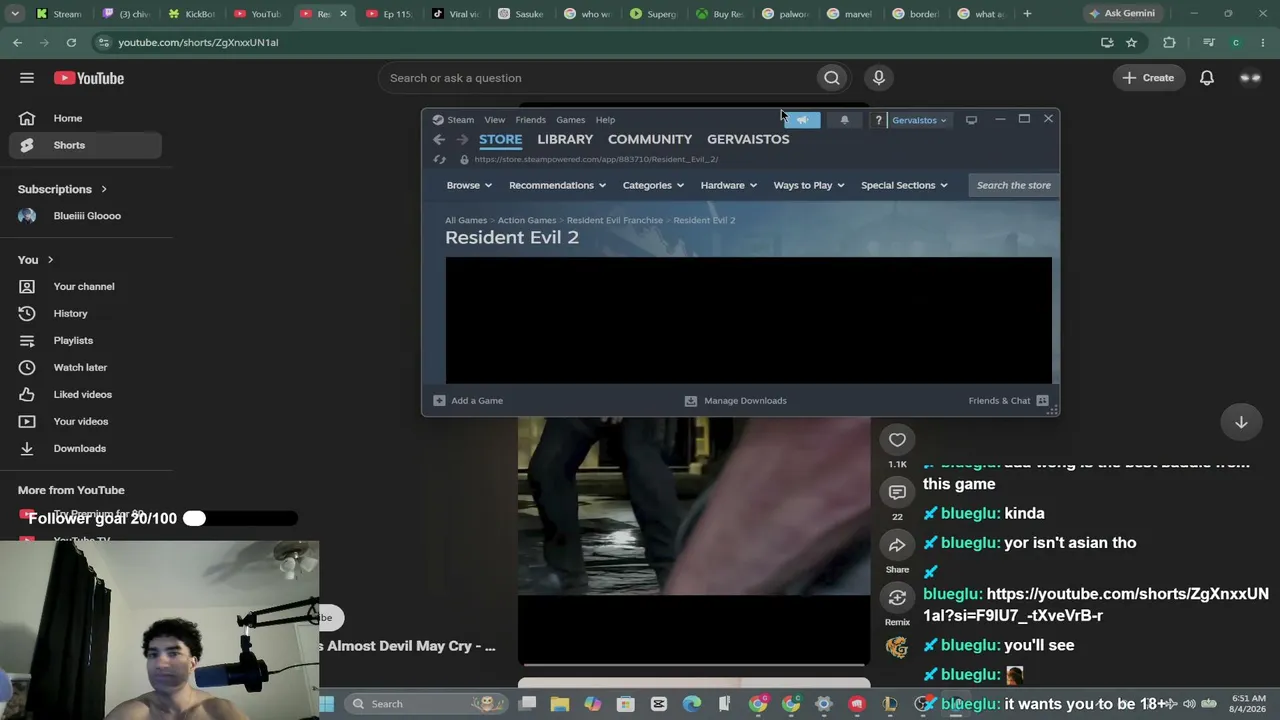
Task: Follow the Action Games breadcrumb link
Action: tap(527, 220)
